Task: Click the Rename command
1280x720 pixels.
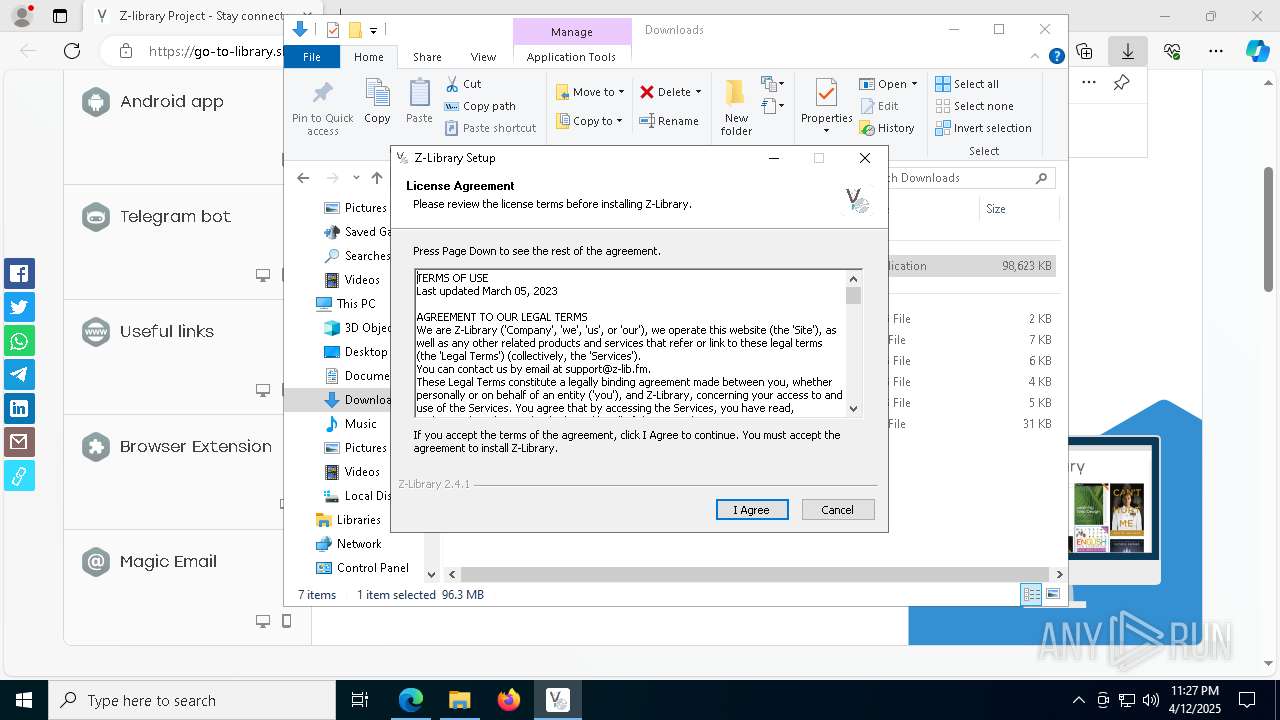Action: pos(669,121)
